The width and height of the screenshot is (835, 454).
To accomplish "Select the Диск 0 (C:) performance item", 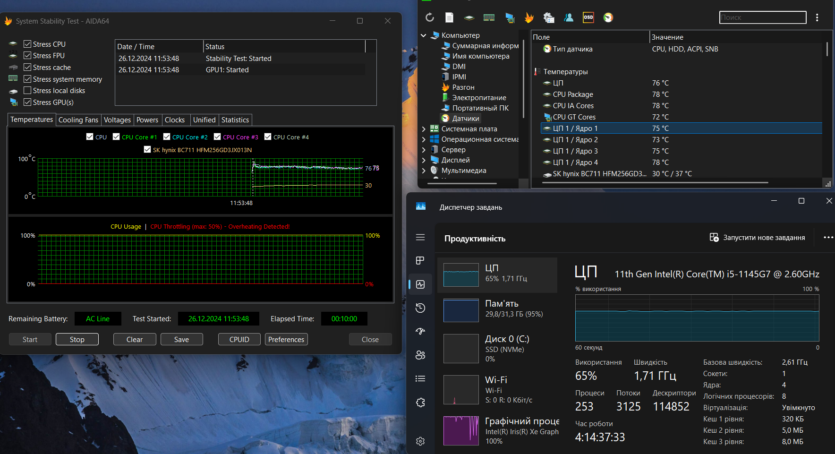I will (x=497, y=349).
